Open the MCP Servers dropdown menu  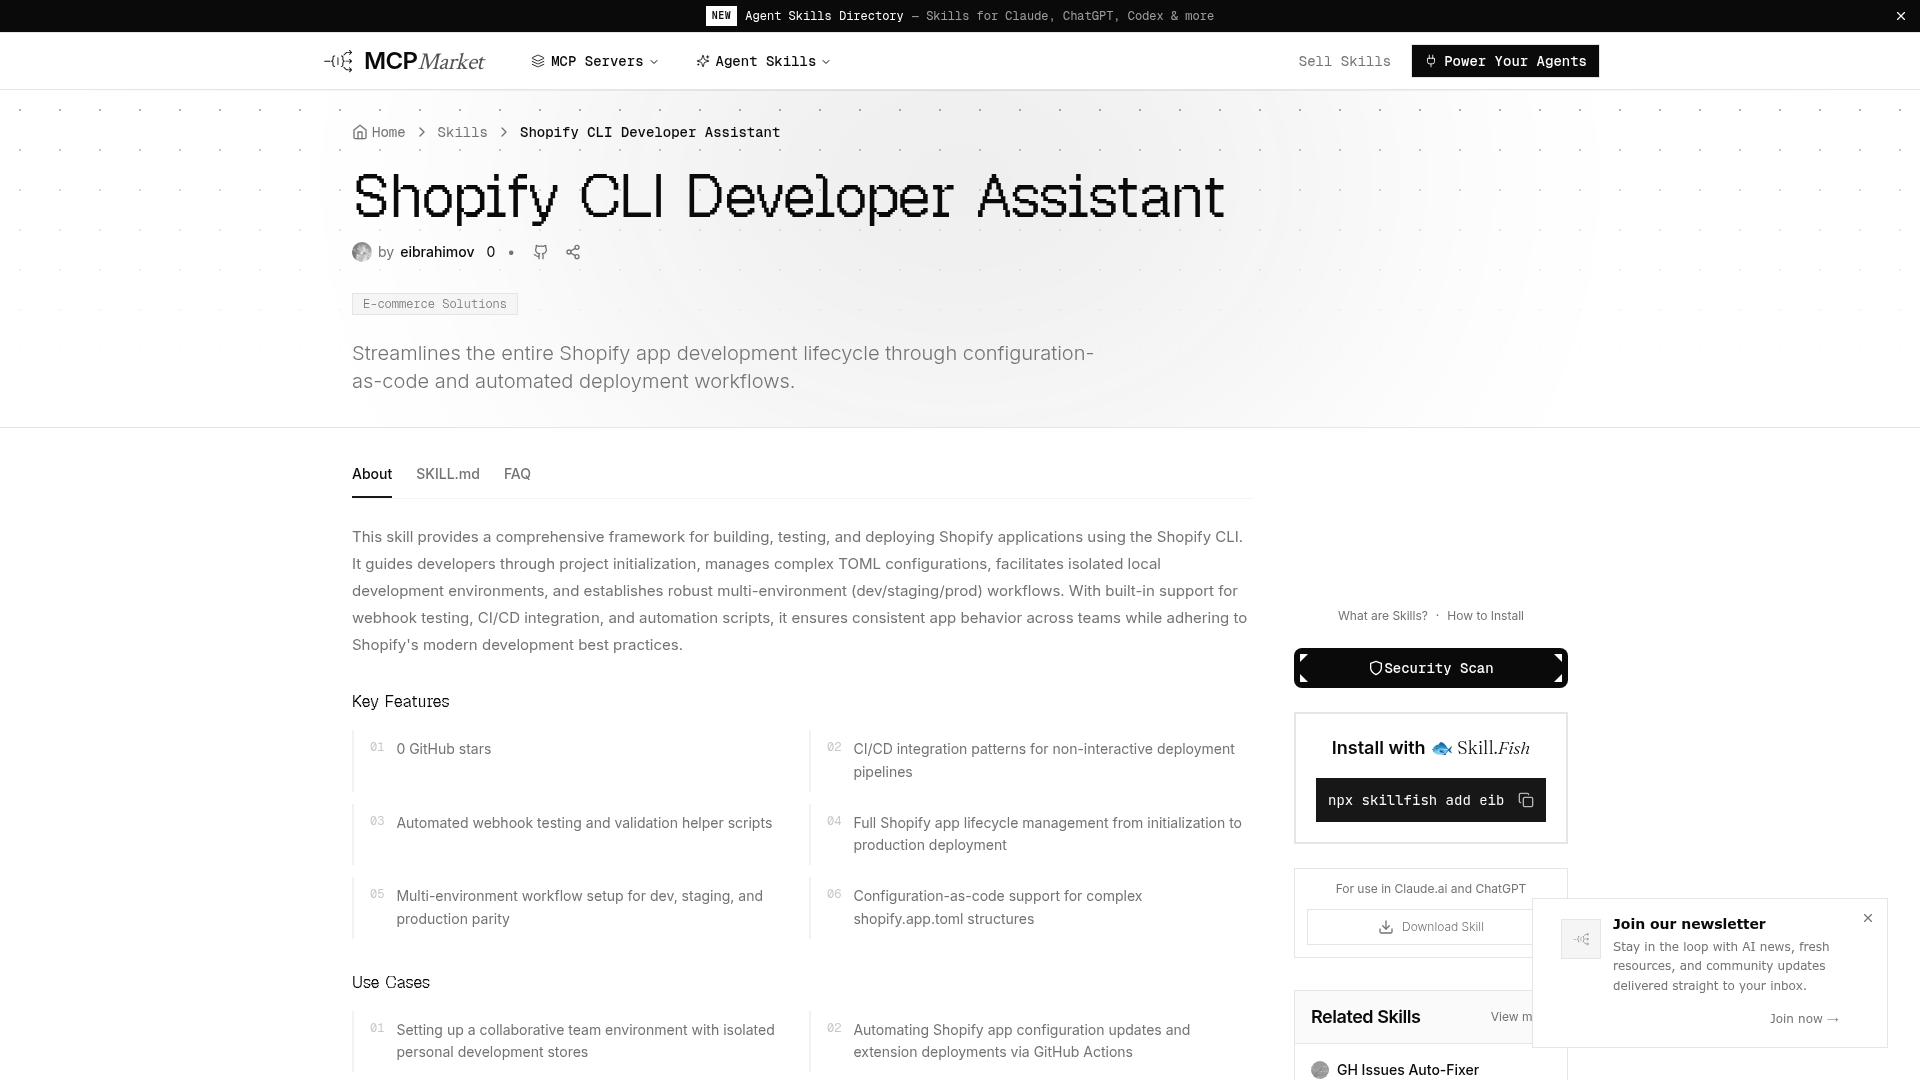tap(595, 61)
